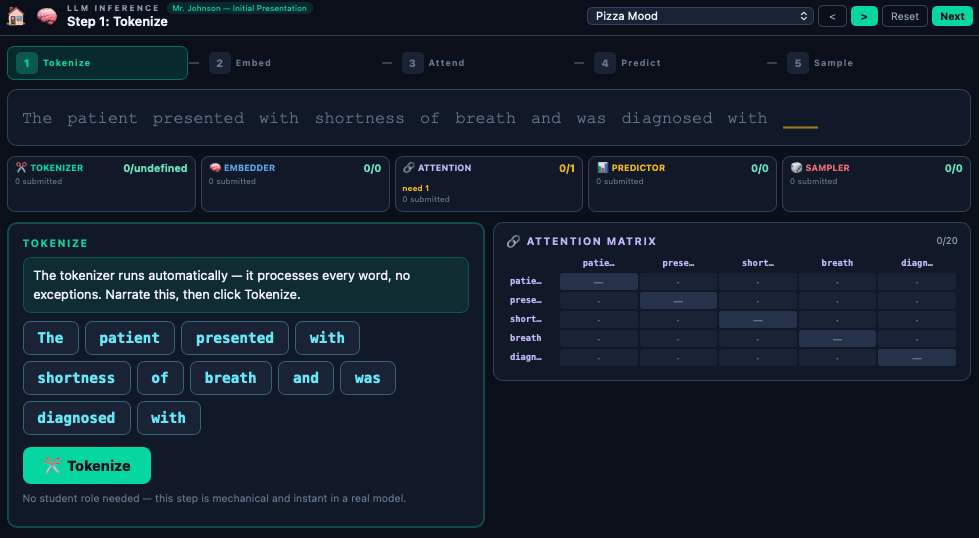Click the 'diagnosed' token chip

click(x=77, y=418)
